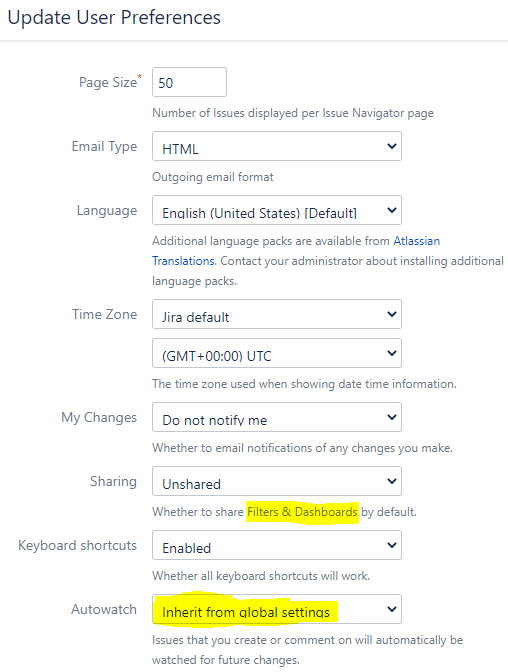The image size is (508, 672).
Task: Click the Sharing label
Action: (113, 481)
